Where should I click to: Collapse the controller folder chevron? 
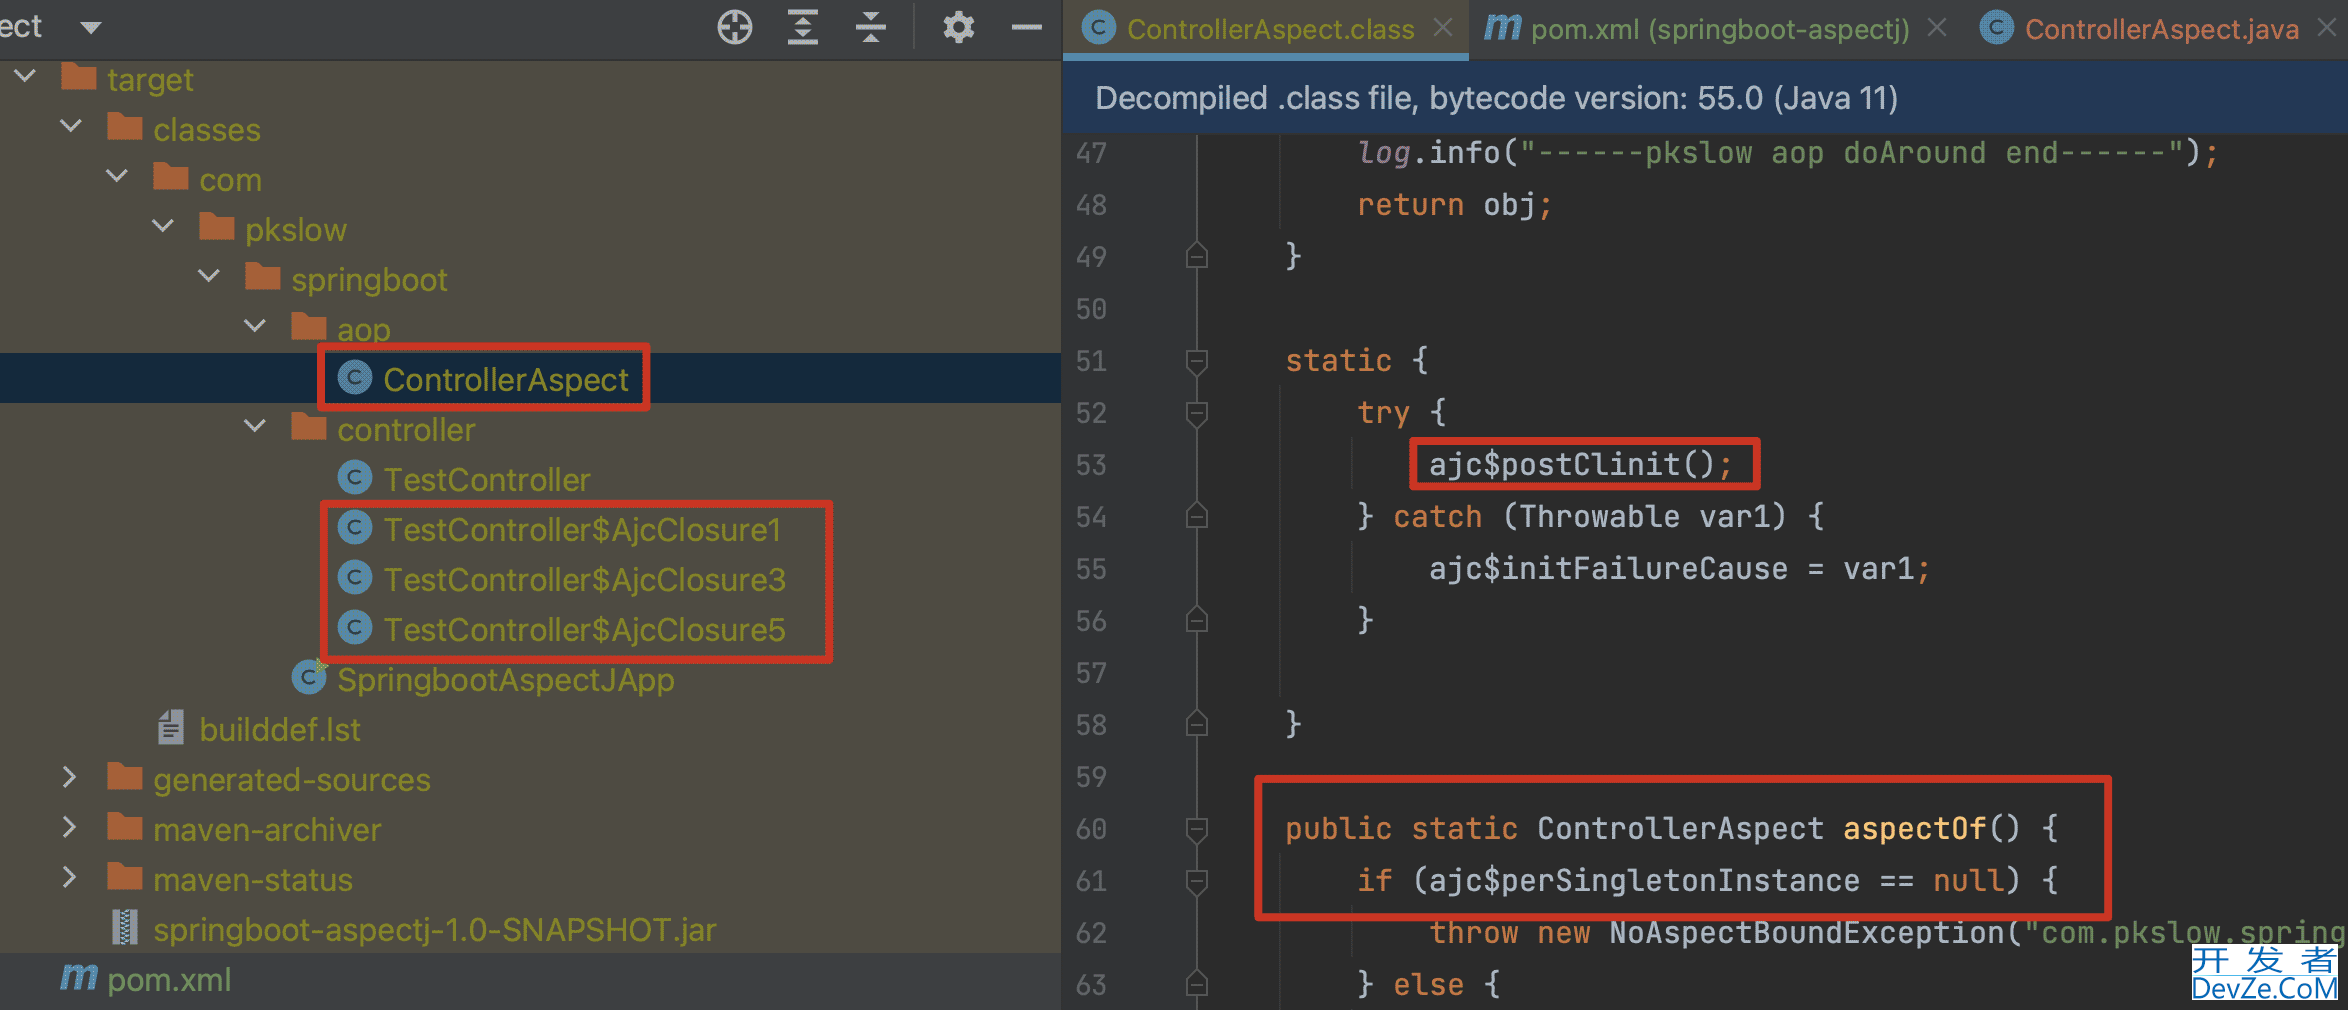[255, 426]
